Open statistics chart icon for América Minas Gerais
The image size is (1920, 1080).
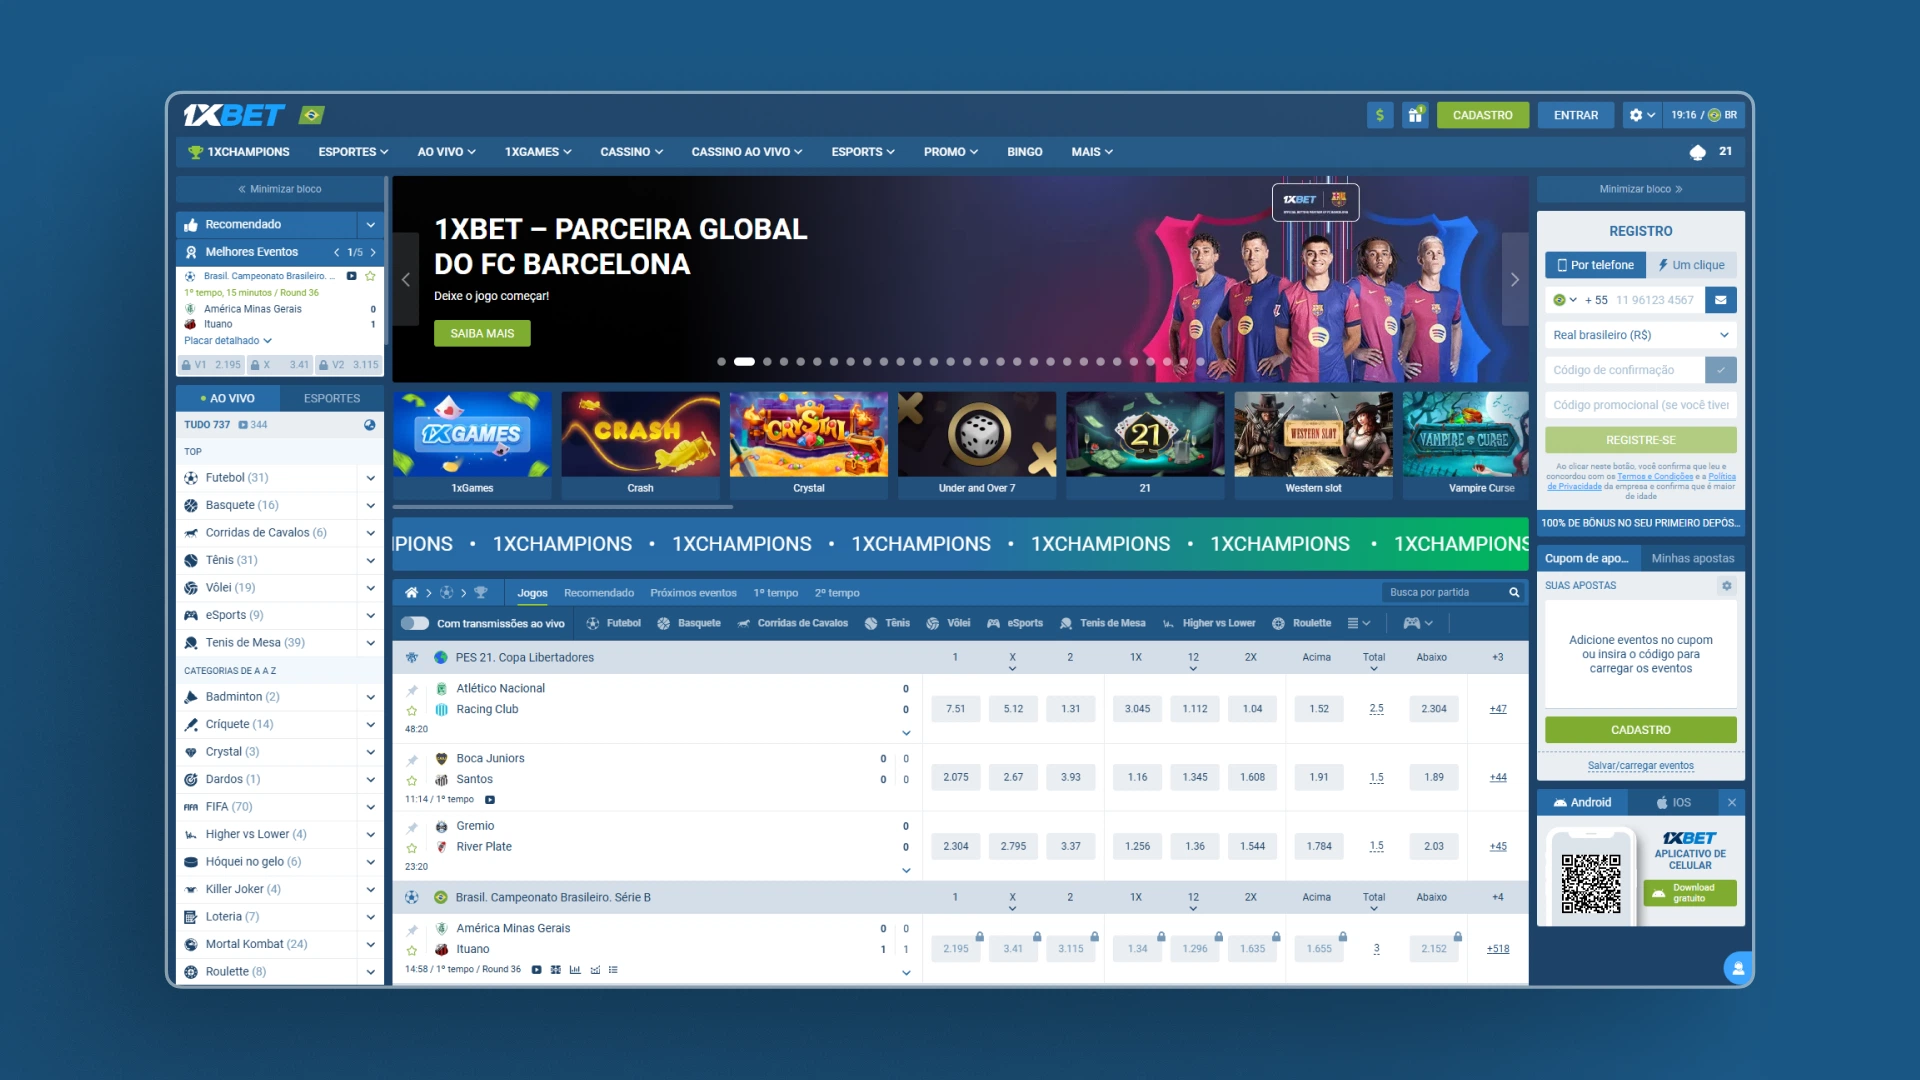[575, 969]
